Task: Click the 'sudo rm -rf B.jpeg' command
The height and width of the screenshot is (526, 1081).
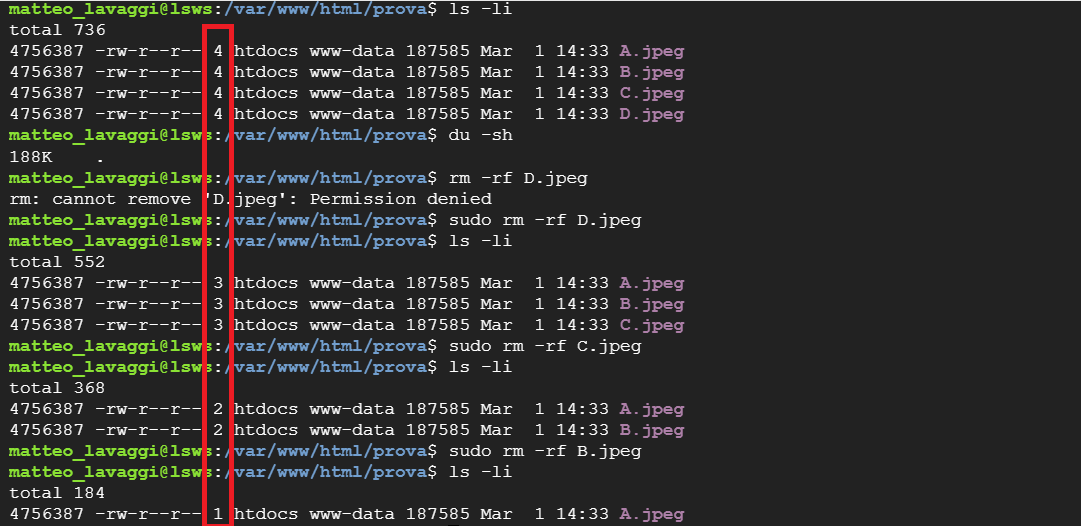Action: 545,451
